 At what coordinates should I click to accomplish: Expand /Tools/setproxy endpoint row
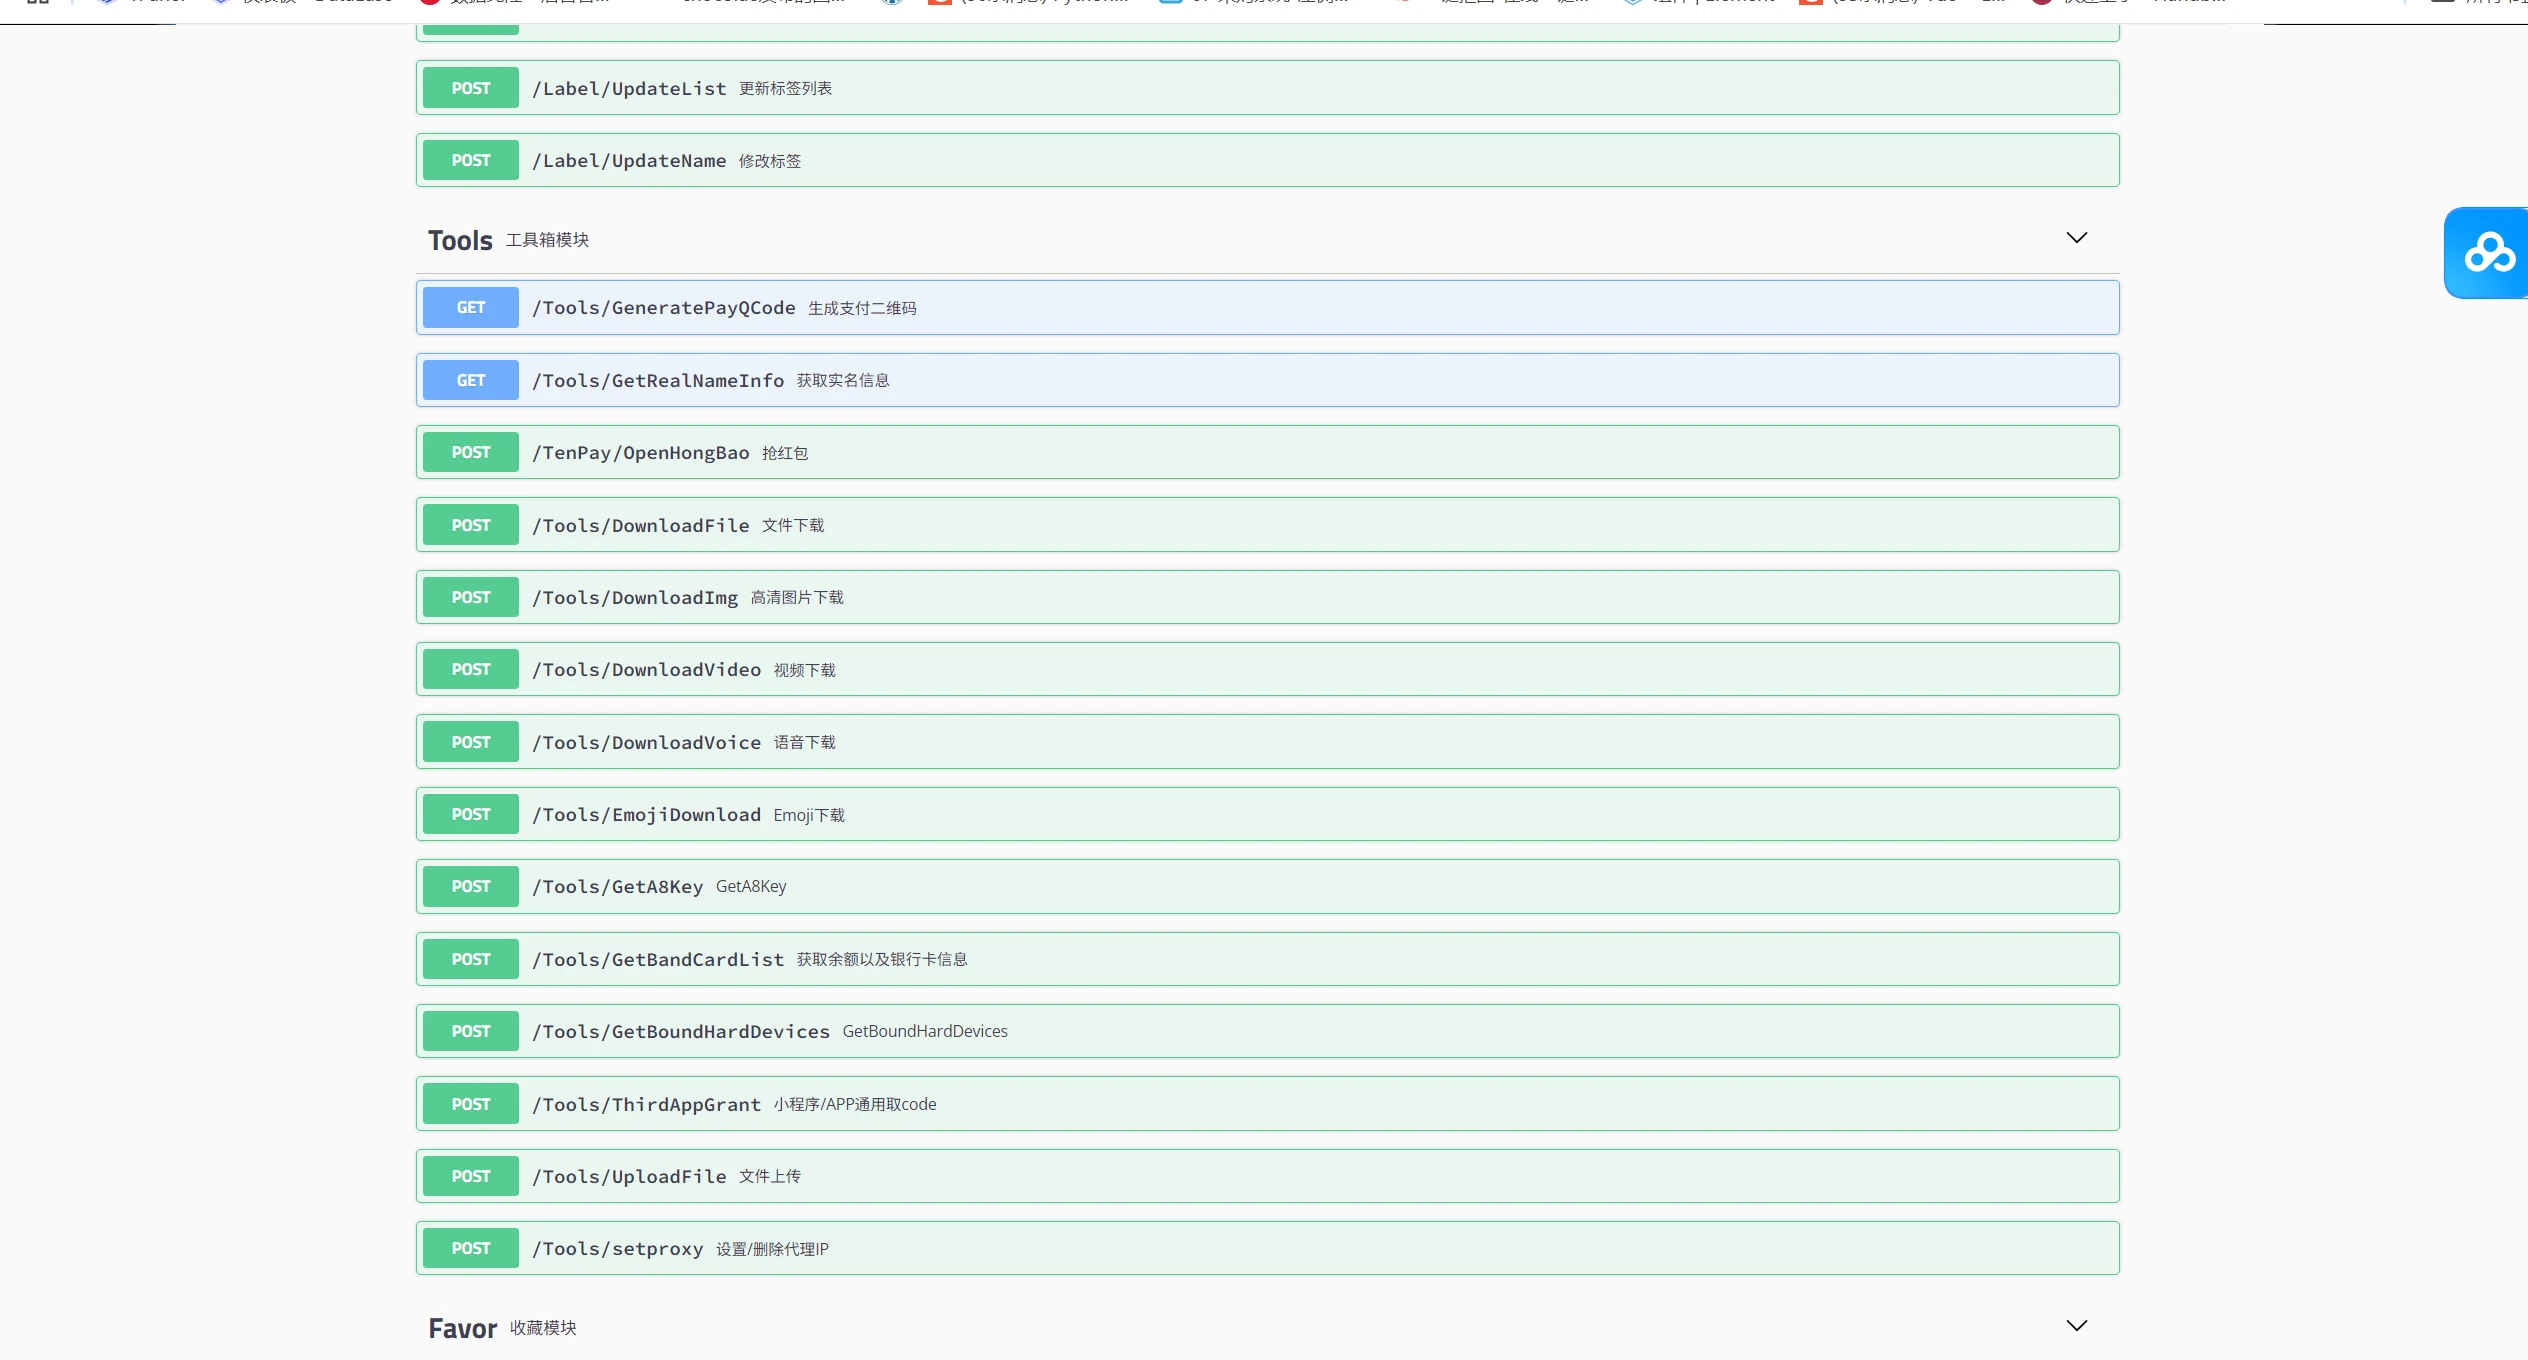tap(617, 1249)
